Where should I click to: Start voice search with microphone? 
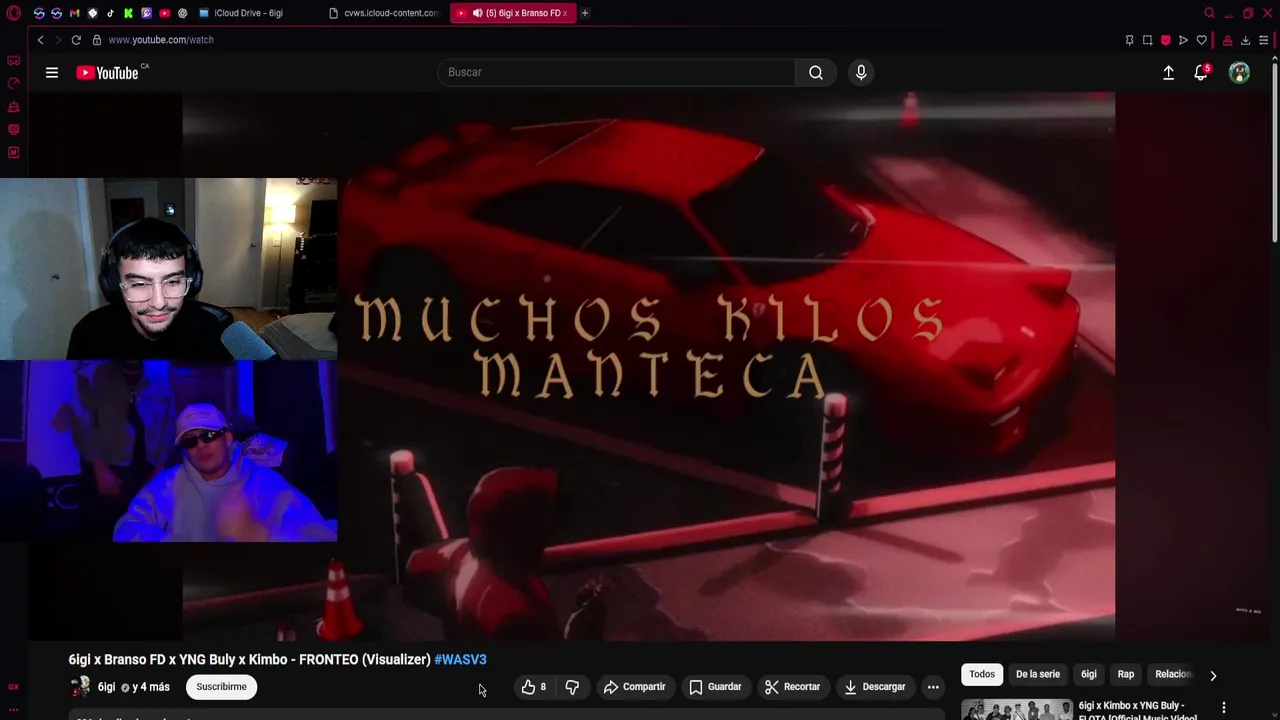click(x=861, y=72)
